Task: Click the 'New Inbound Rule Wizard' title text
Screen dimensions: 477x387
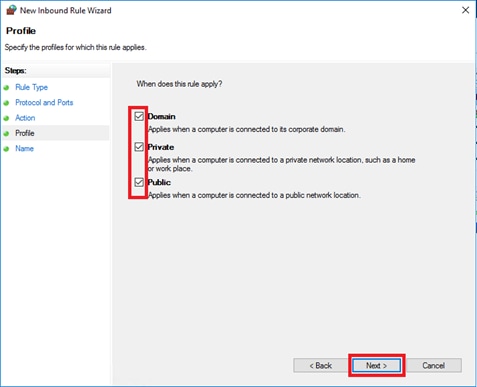Action: click(66, 10)
